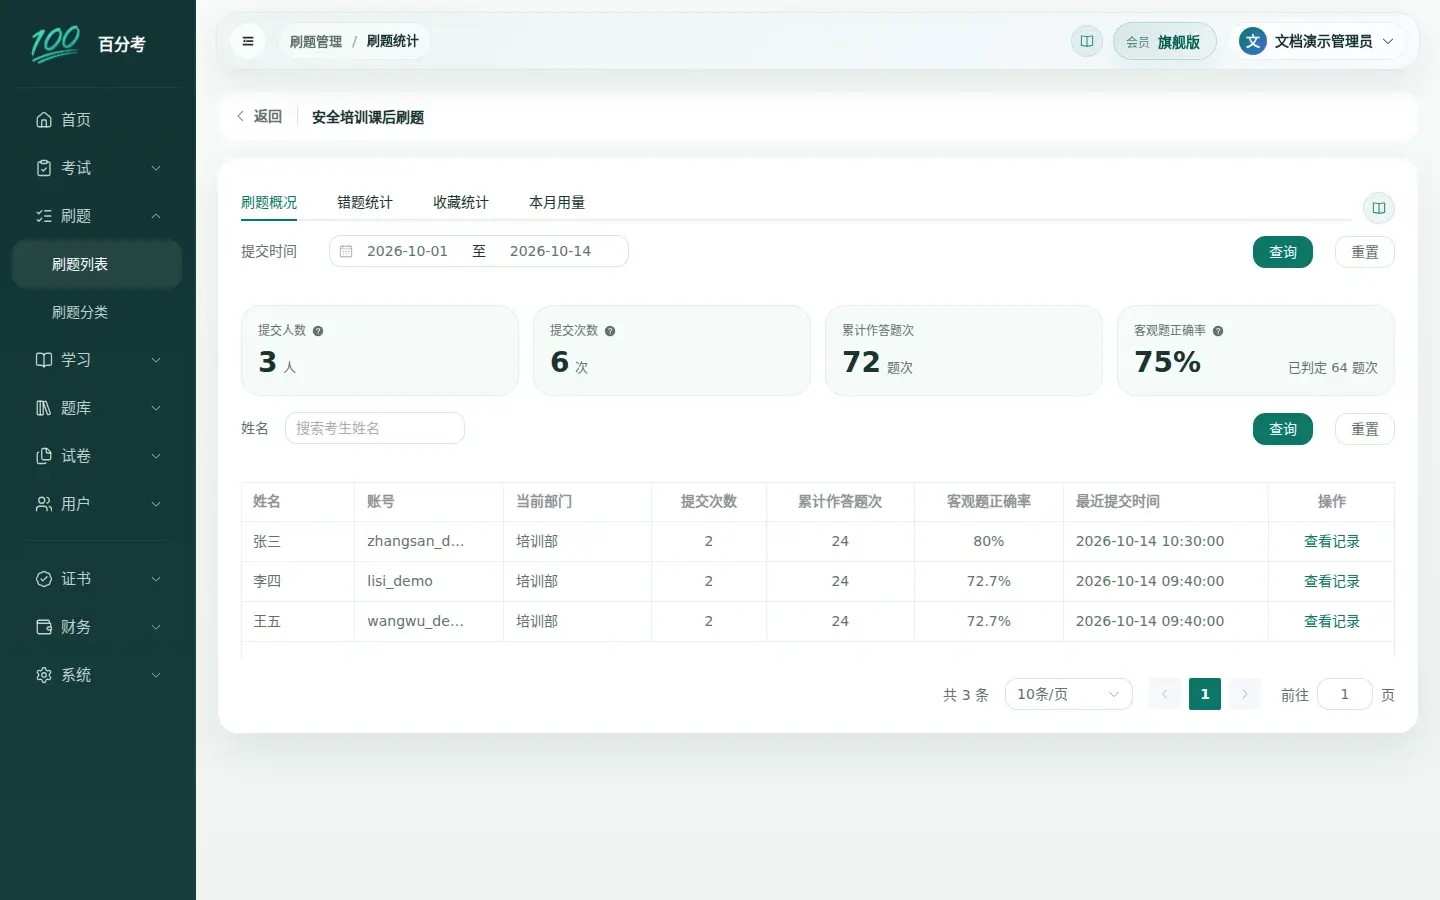This screenshot has width=1440, height=900.
Task: Collapse the 刷题 sidebar menu
Action: (x=98, y=216)
